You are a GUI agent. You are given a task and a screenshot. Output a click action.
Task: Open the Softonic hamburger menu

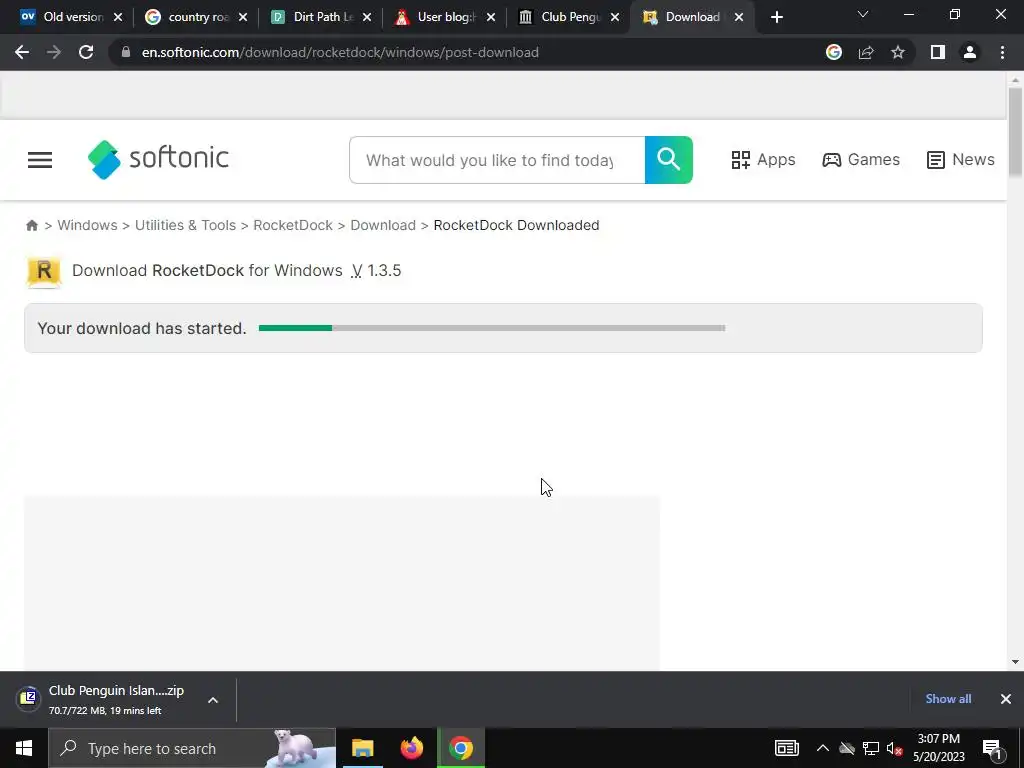point(40,160)
